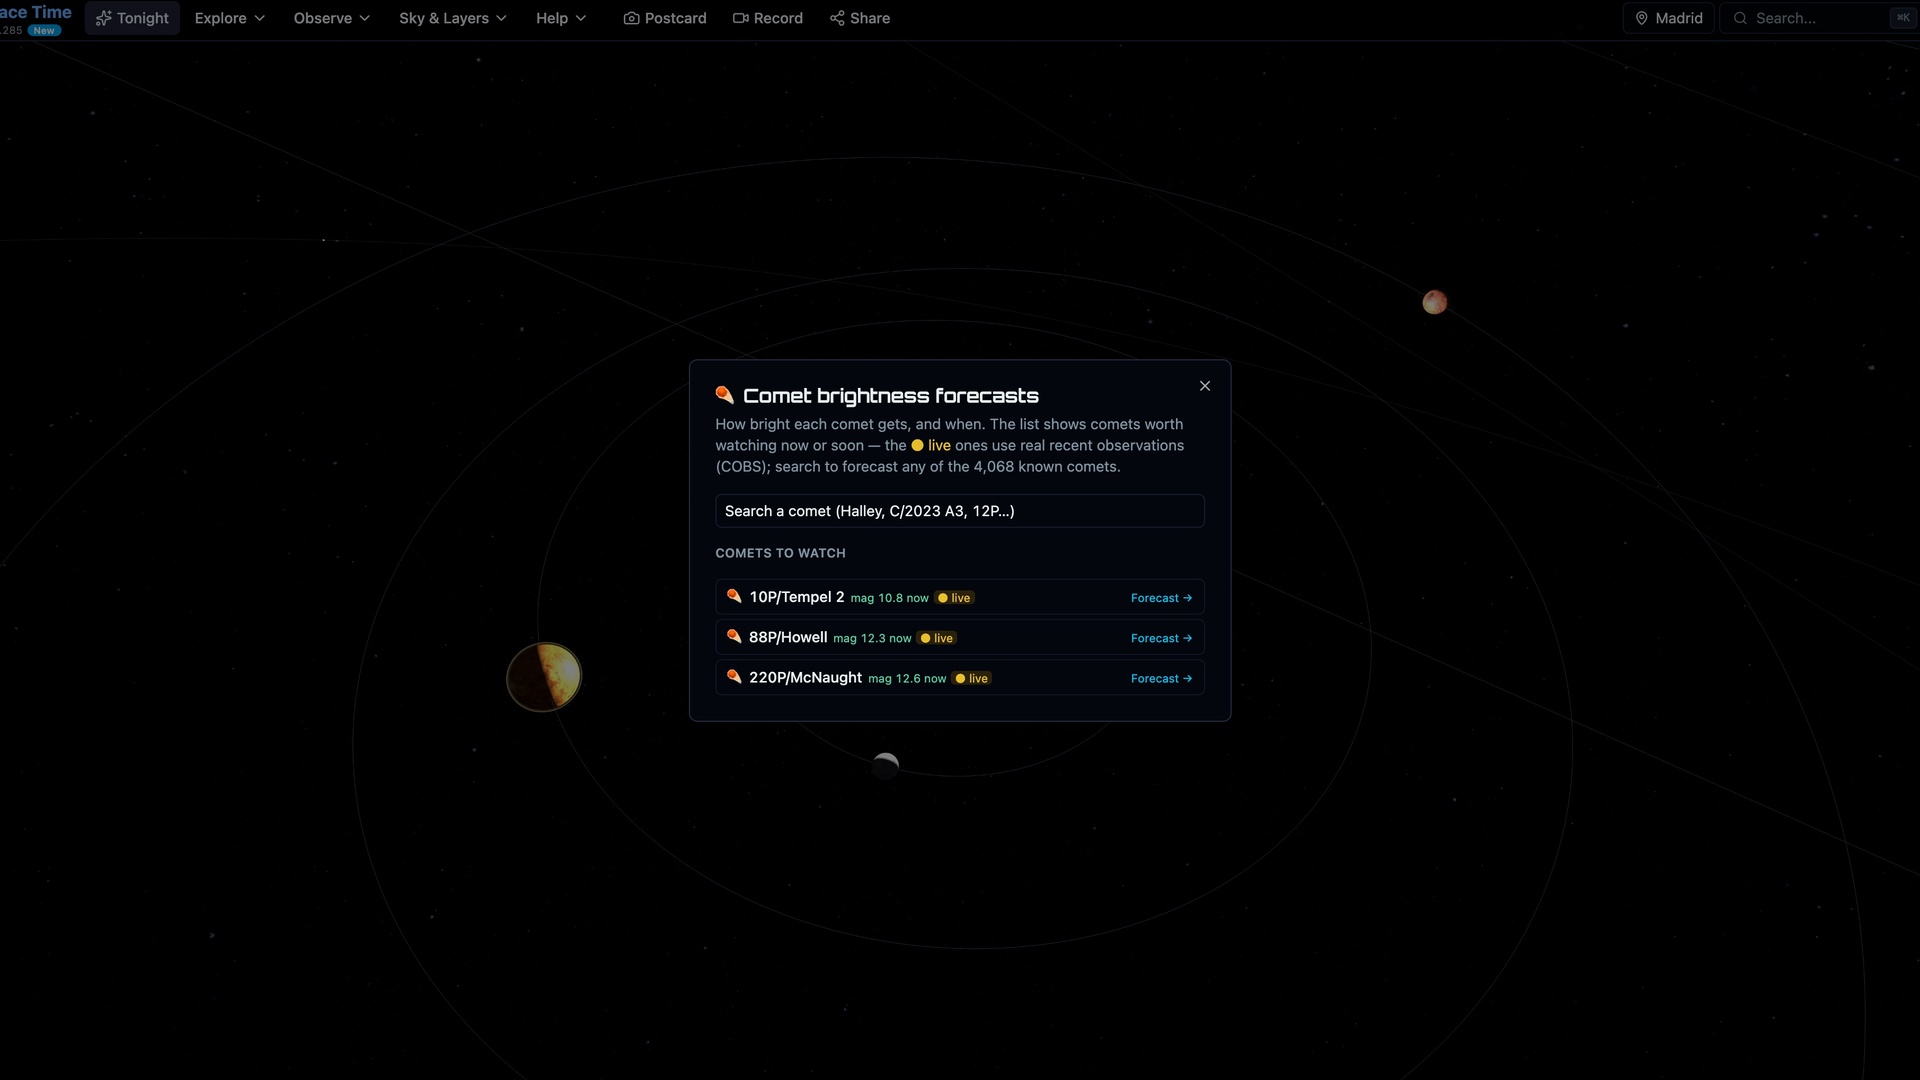Expand the Explore menu

click(x=229, y=18)
